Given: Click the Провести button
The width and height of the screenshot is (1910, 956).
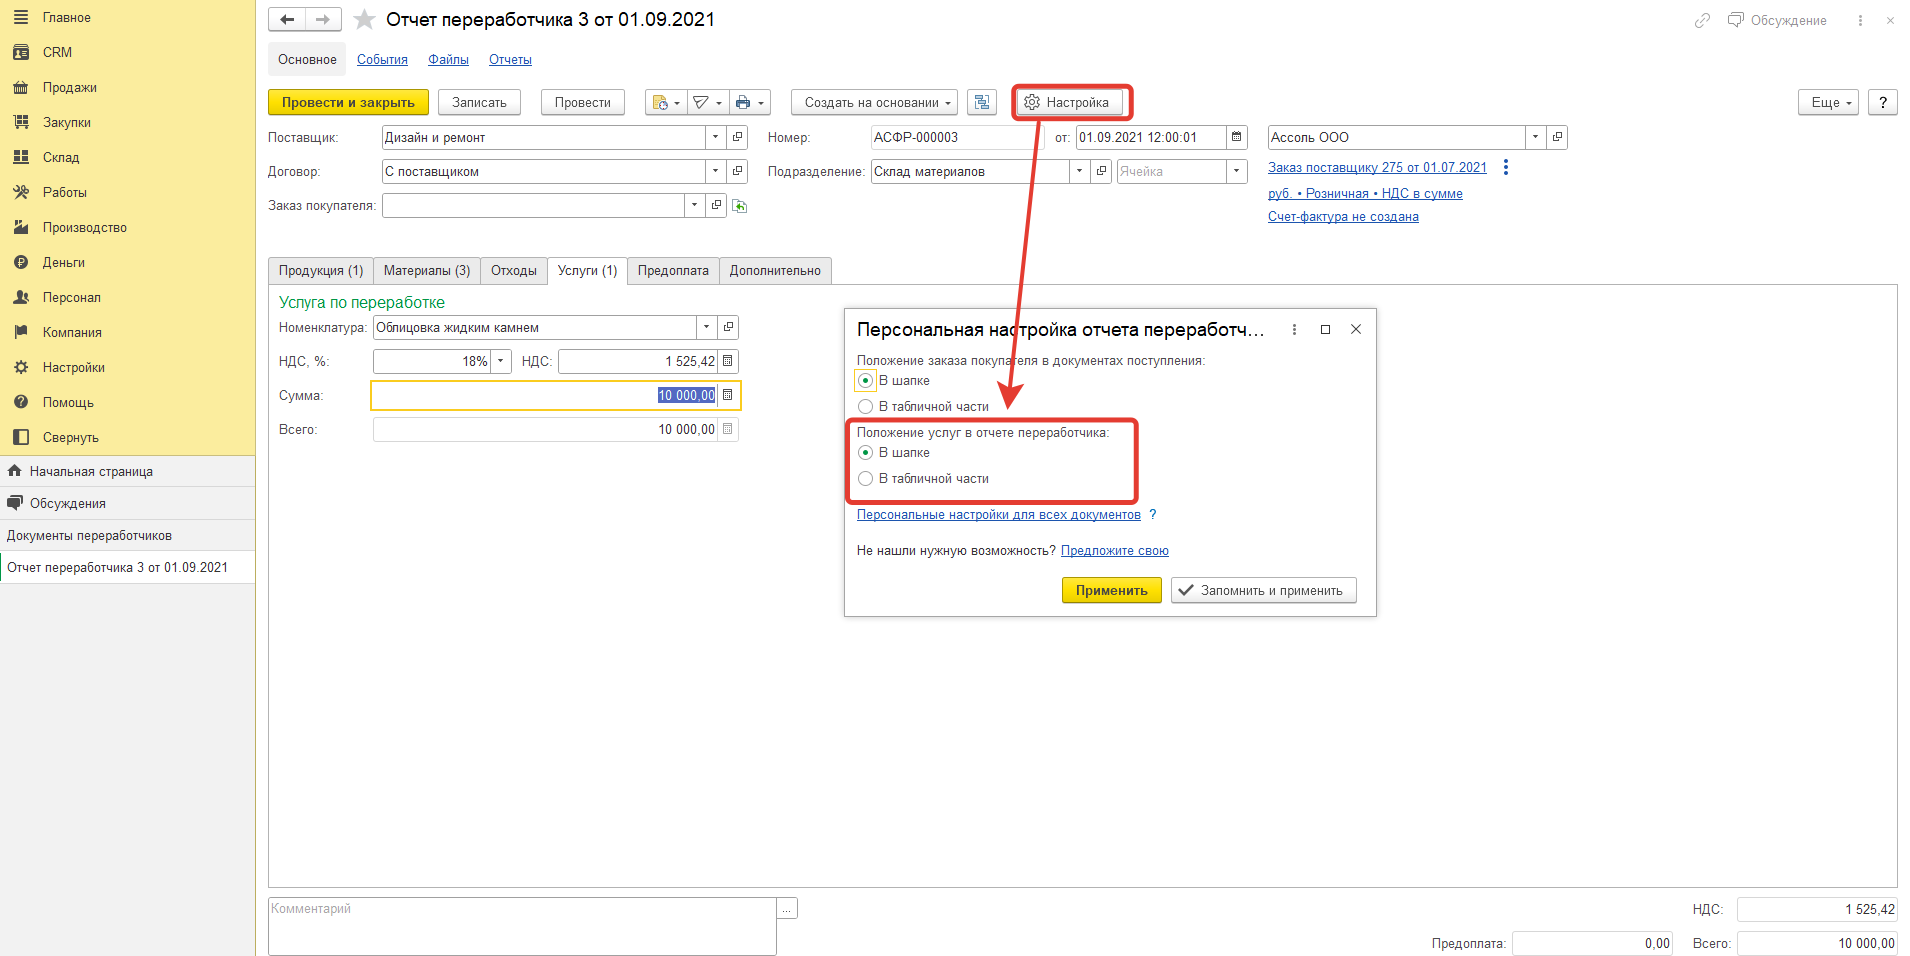Looking at the screenshot, I should point(583,102).
